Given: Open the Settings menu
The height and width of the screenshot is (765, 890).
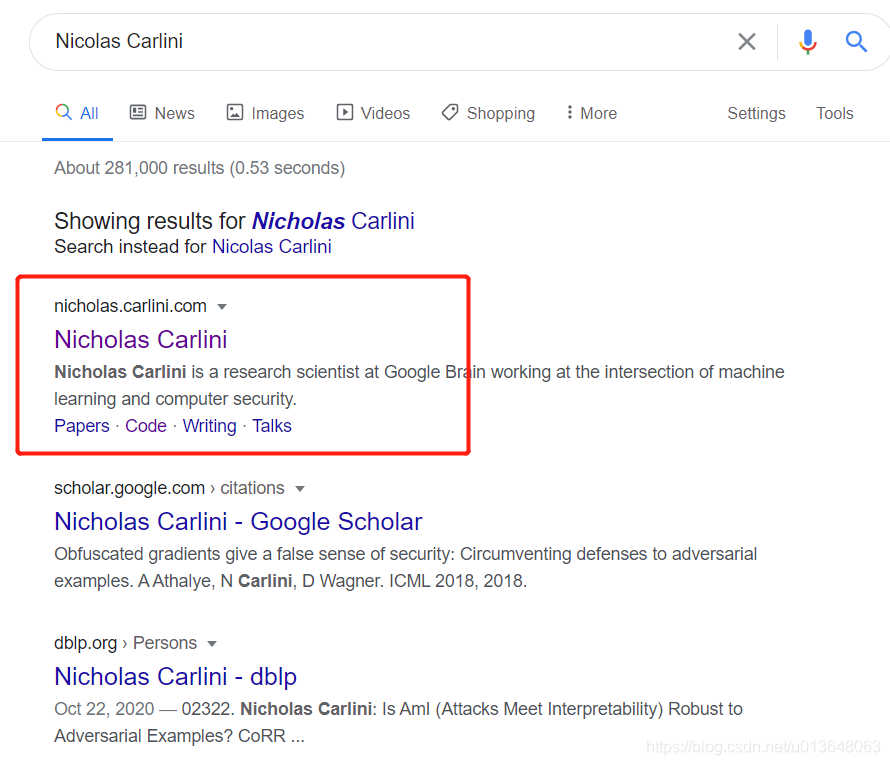Looking at the screenshot, I should point(756,113).
